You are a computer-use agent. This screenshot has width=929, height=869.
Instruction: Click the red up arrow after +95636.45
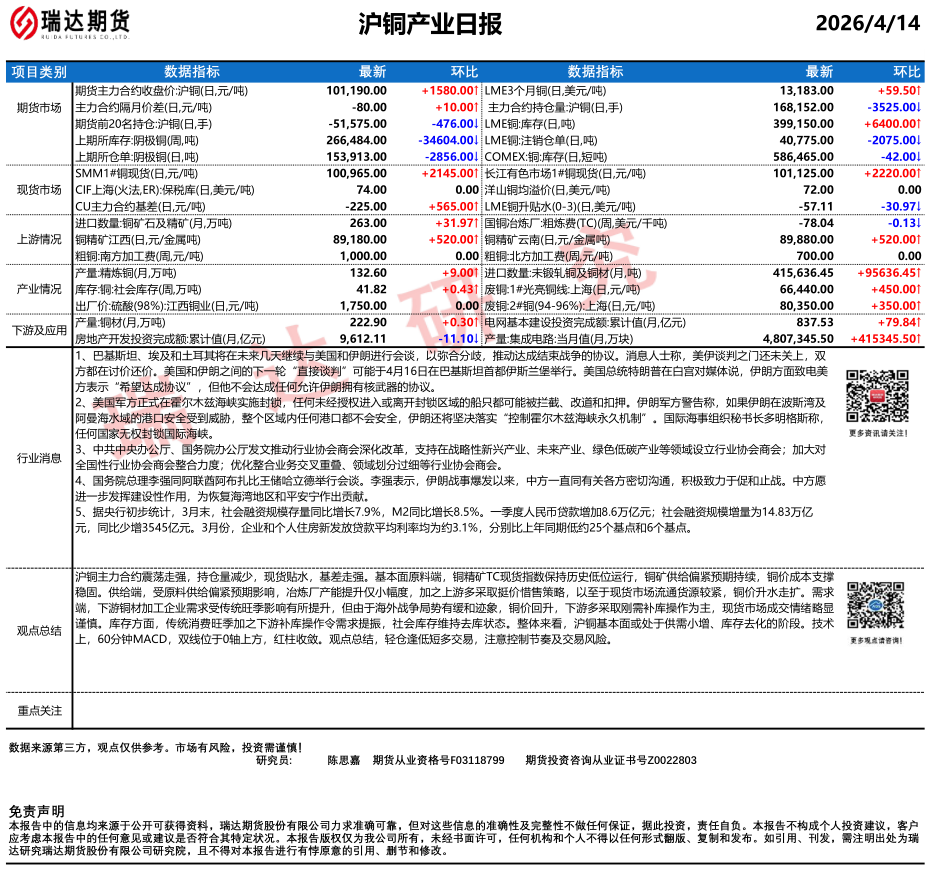click(x=918, y=272)
